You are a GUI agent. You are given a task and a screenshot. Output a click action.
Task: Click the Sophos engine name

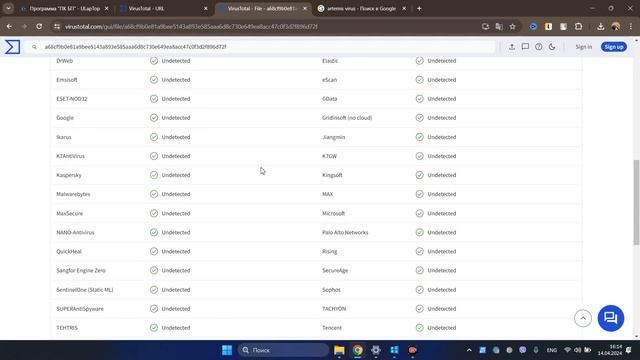331,290
